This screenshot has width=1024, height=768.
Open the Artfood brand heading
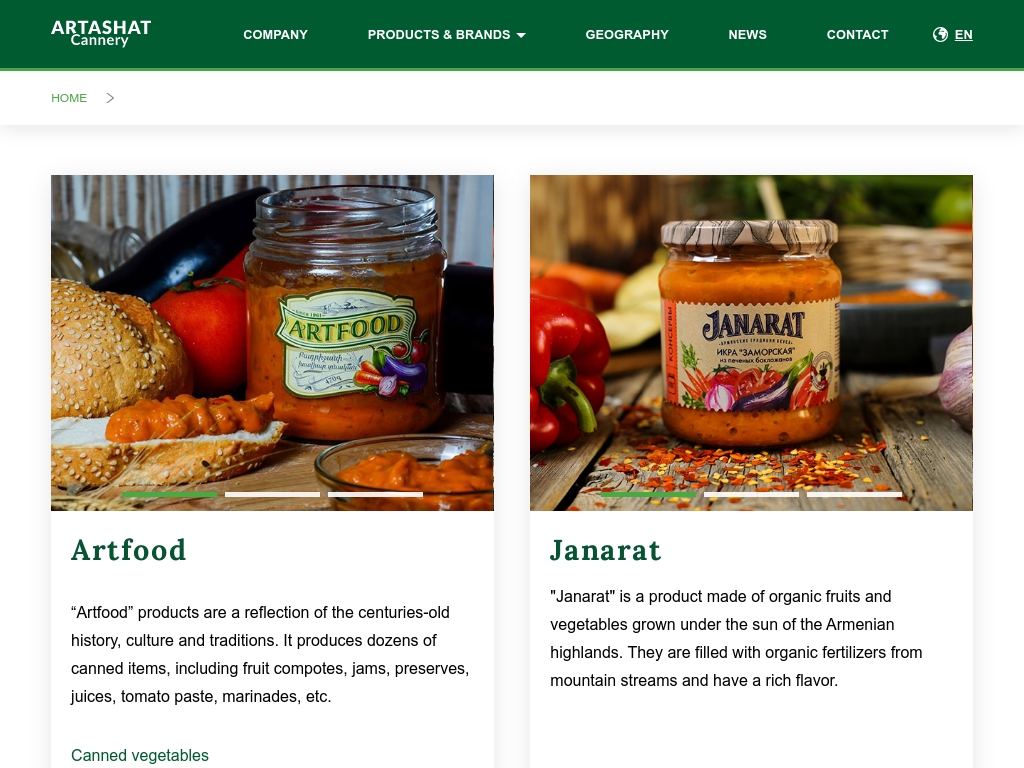[129, 550]
